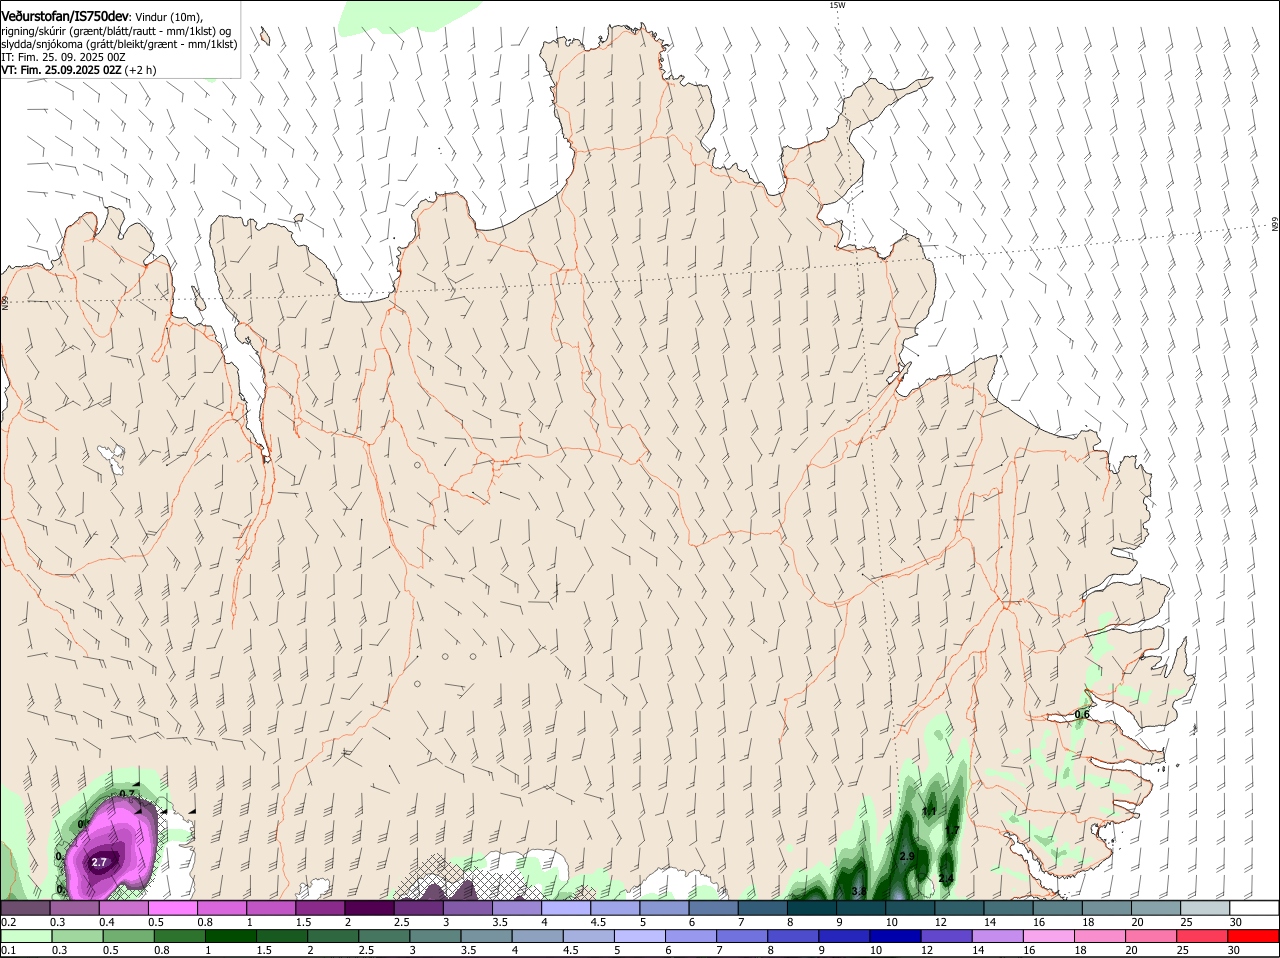Select the white upper-row swatch after 30
The width and height of the screenshot is (1280, 958).
click(1255, 907)
